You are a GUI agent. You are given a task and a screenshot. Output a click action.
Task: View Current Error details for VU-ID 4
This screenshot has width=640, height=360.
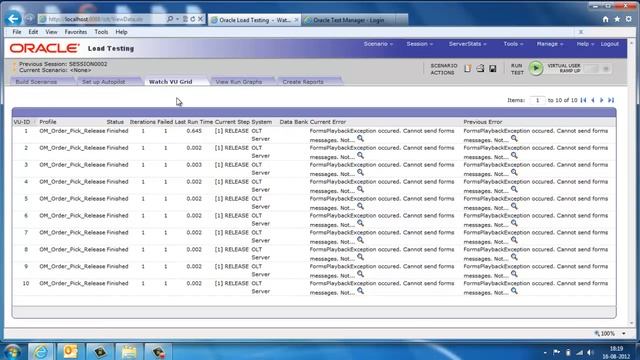(x=360, y=189)
